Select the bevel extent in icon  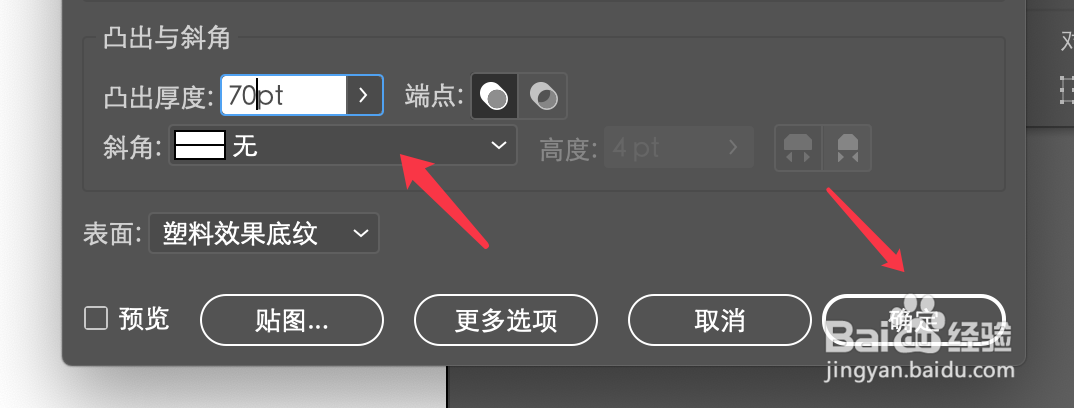point(847,147)
